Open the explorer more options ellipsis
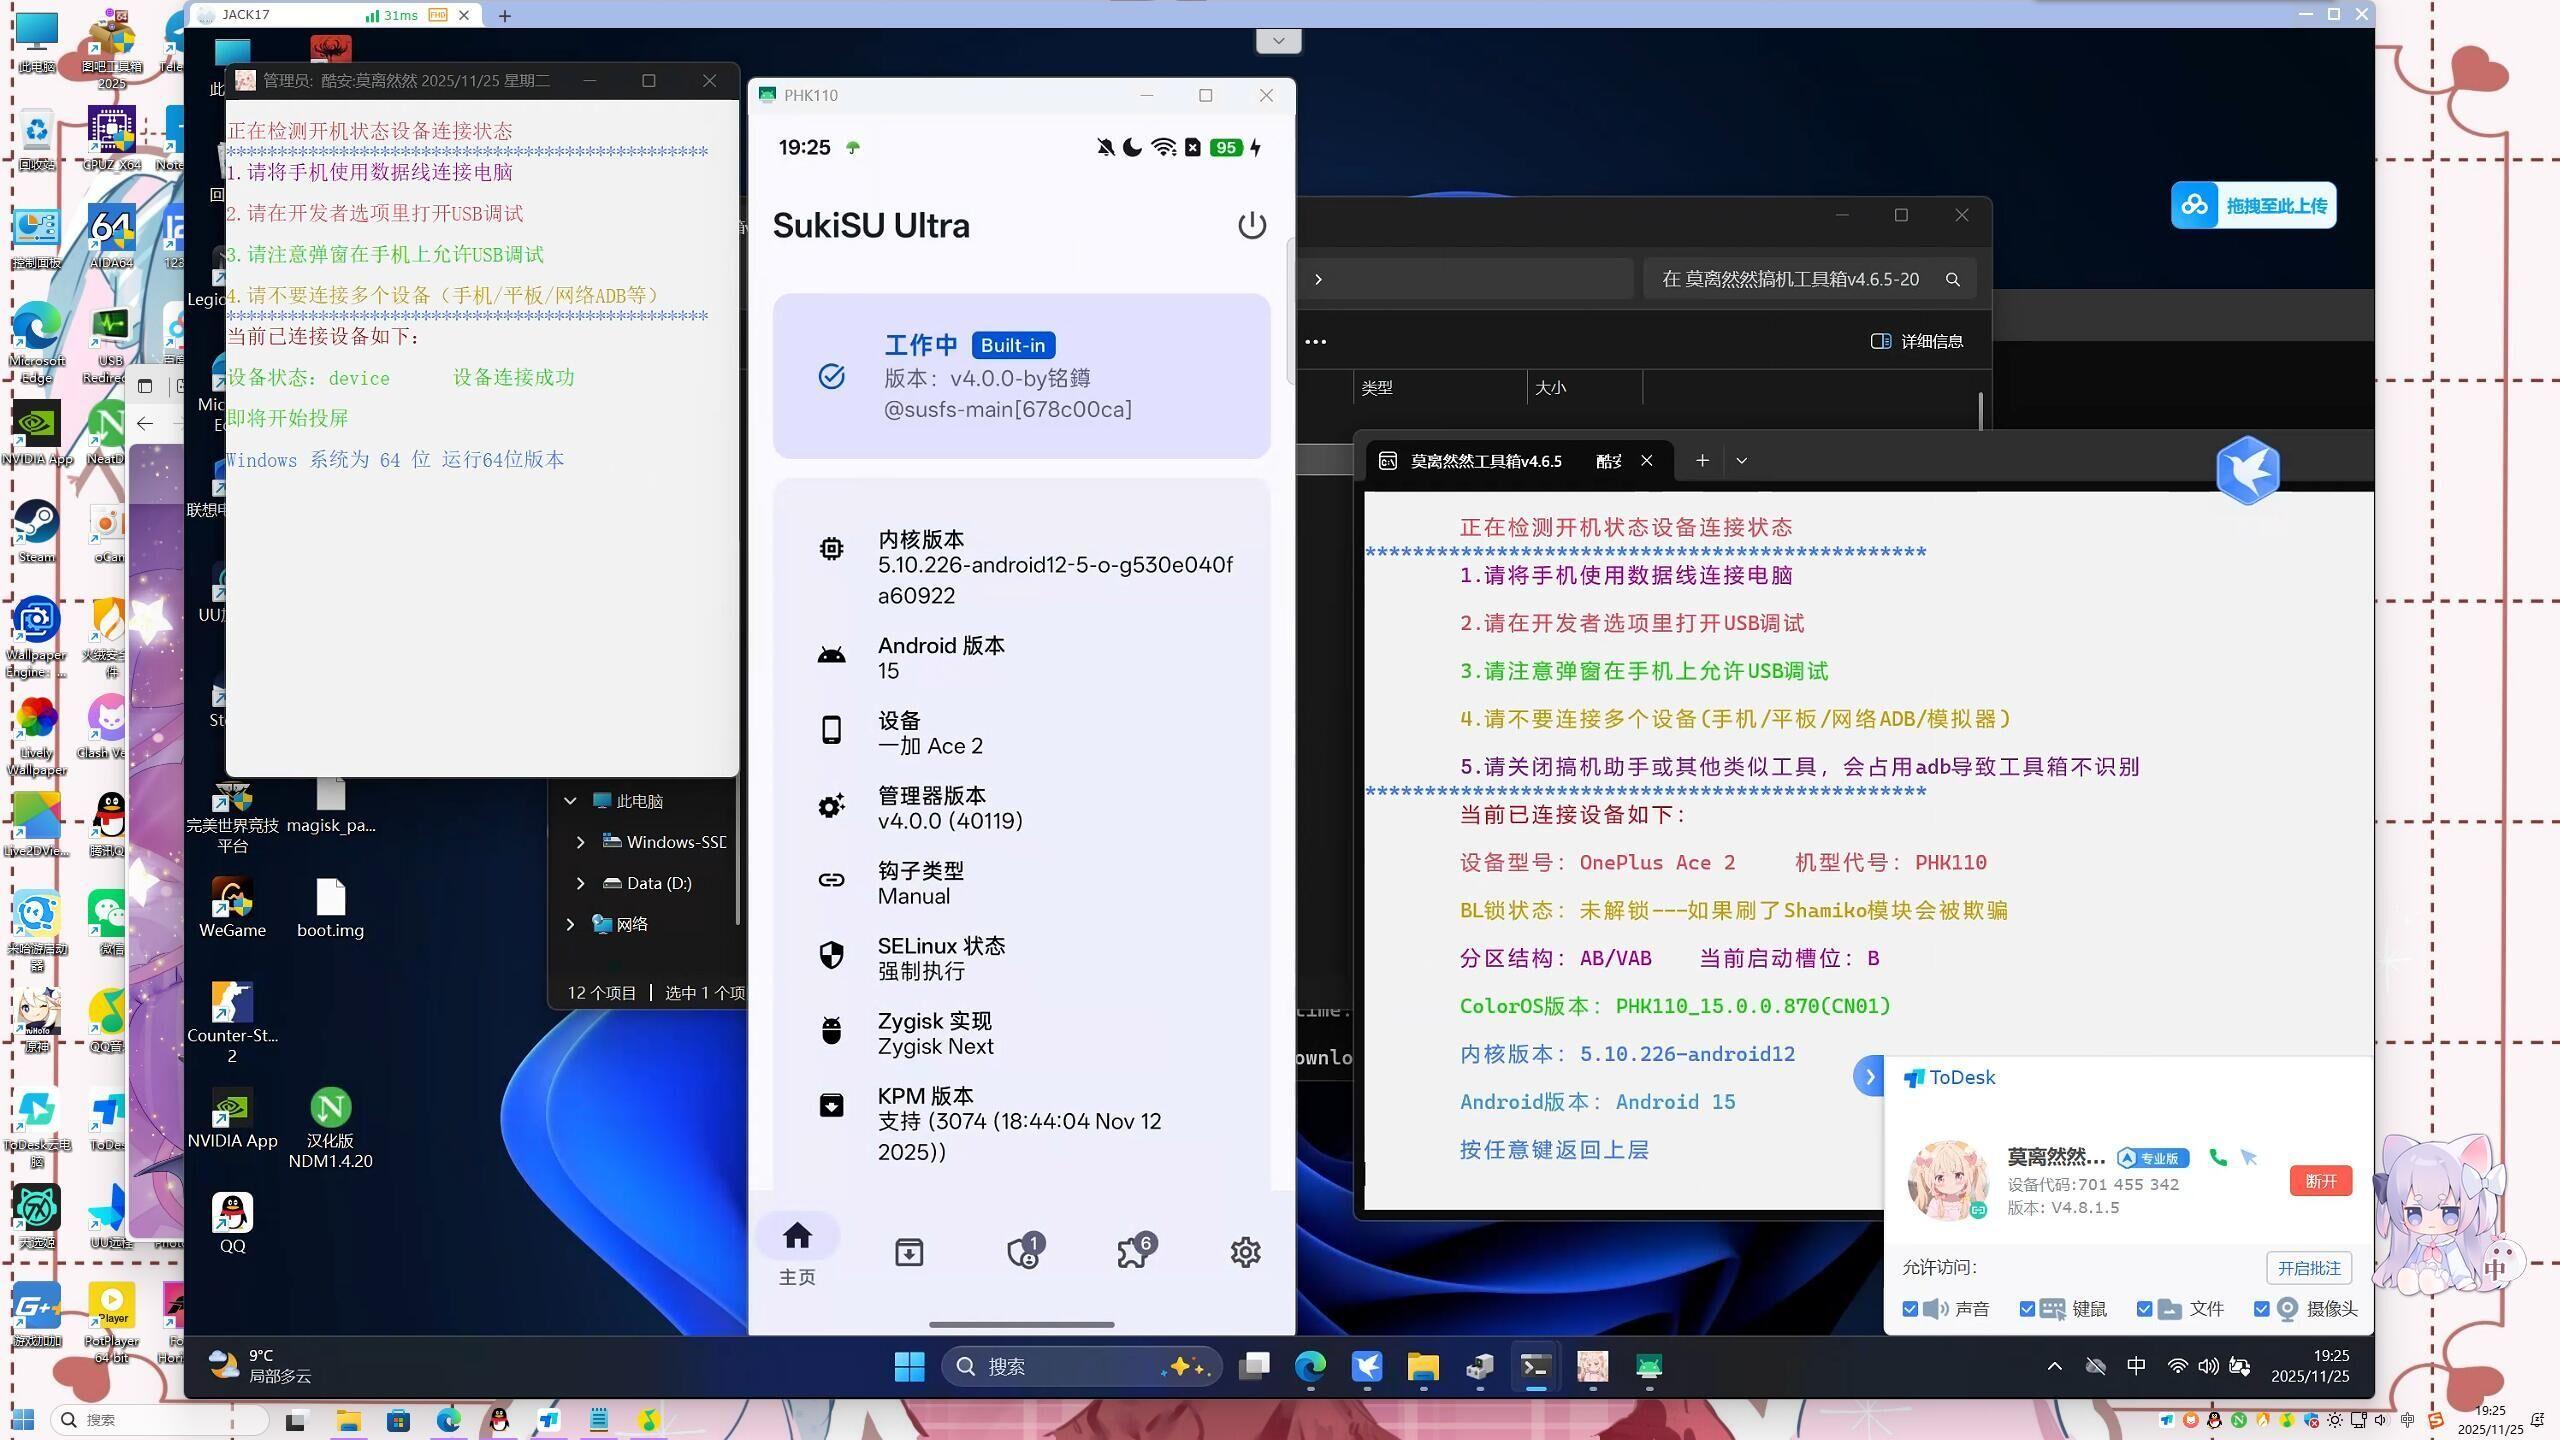Screen dimensions: 2560x1440 click(1316, 342)
